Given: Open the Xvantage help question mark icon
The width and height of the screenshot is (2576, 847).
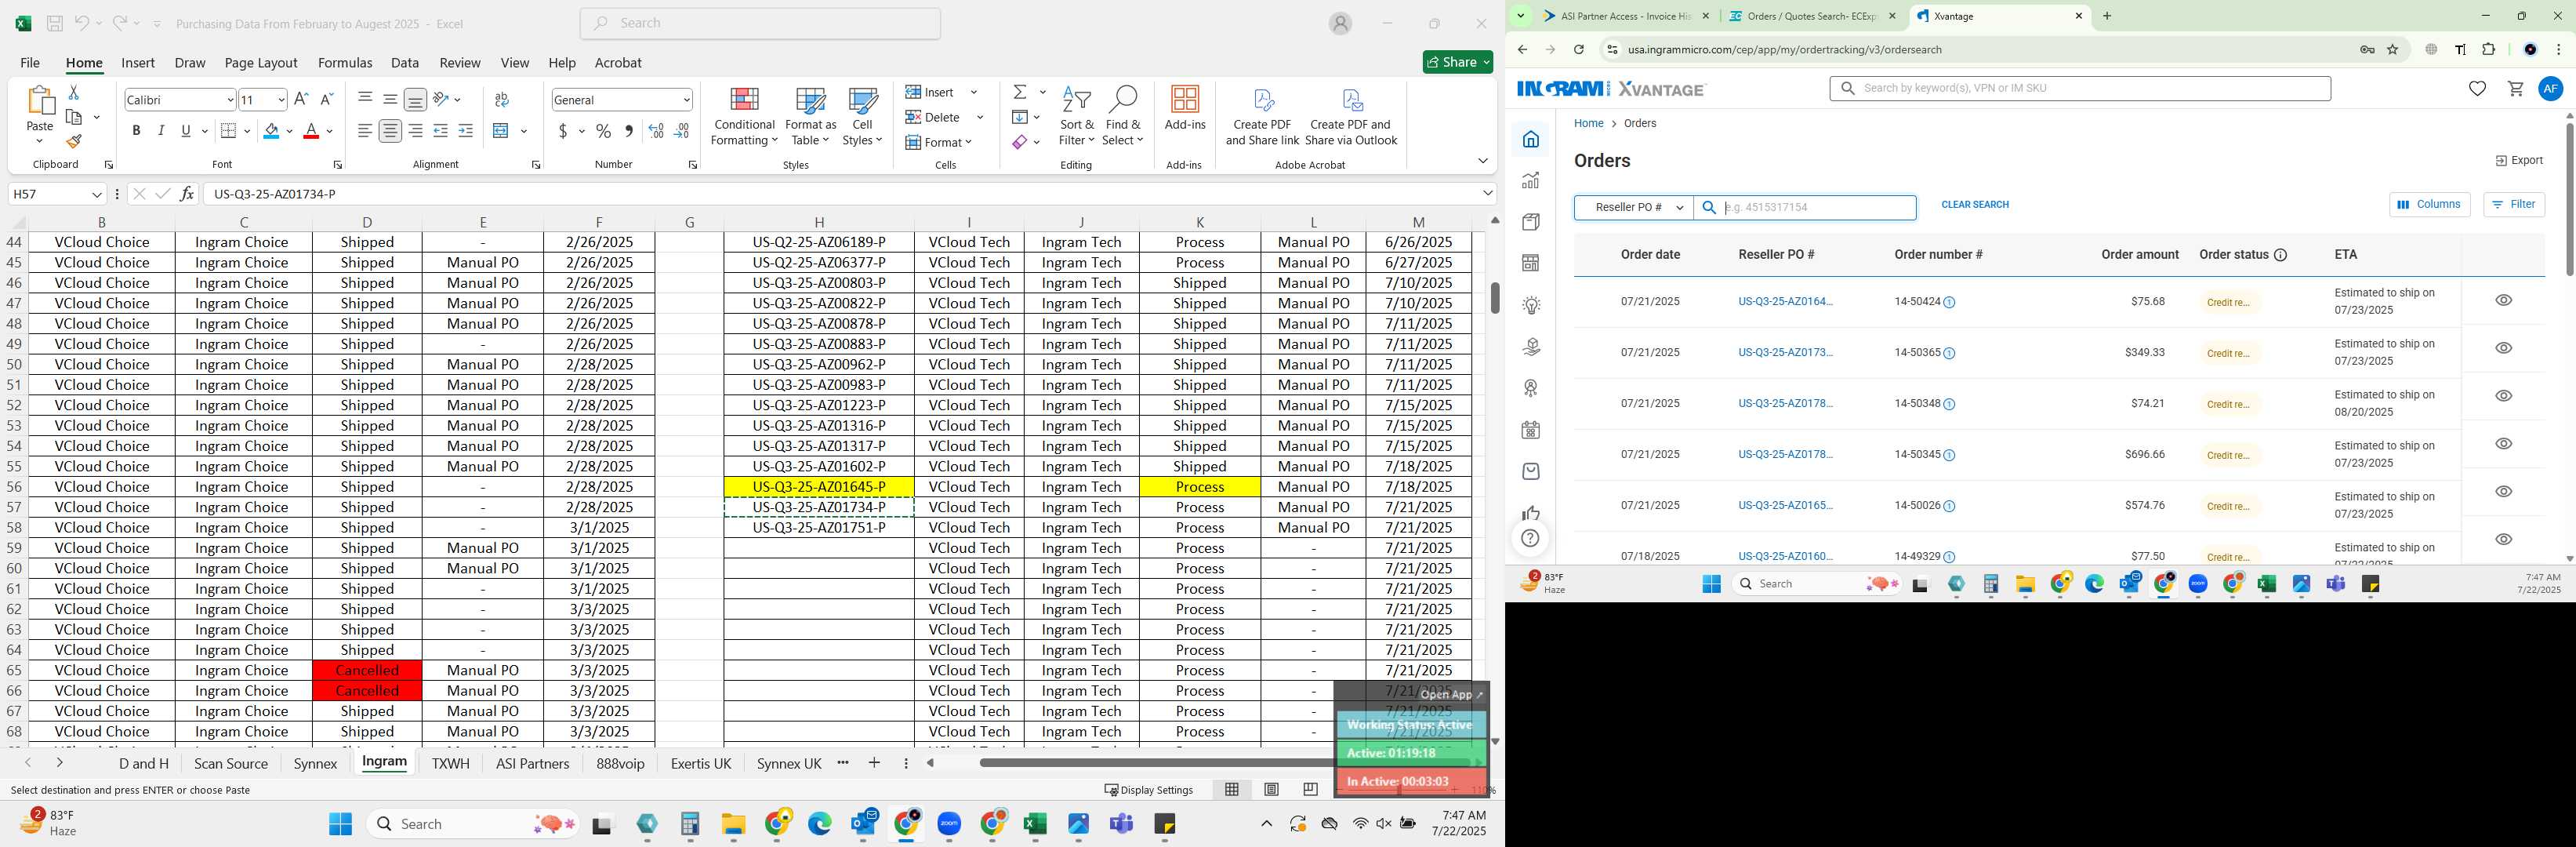Looking at the screenshot, I should [x=1530, y=539].
